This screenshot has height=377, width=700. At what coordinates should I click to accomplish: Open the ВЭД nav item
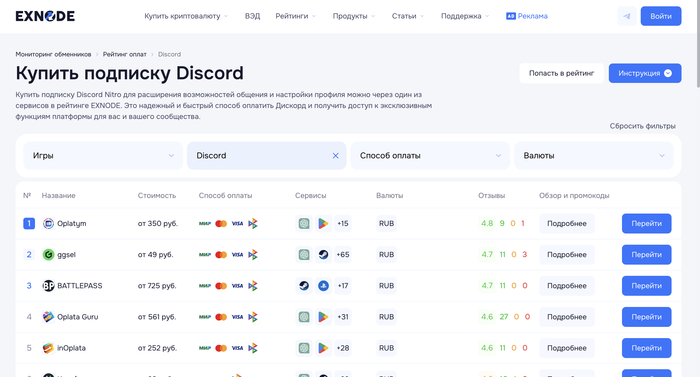click(x=252, y=16)
